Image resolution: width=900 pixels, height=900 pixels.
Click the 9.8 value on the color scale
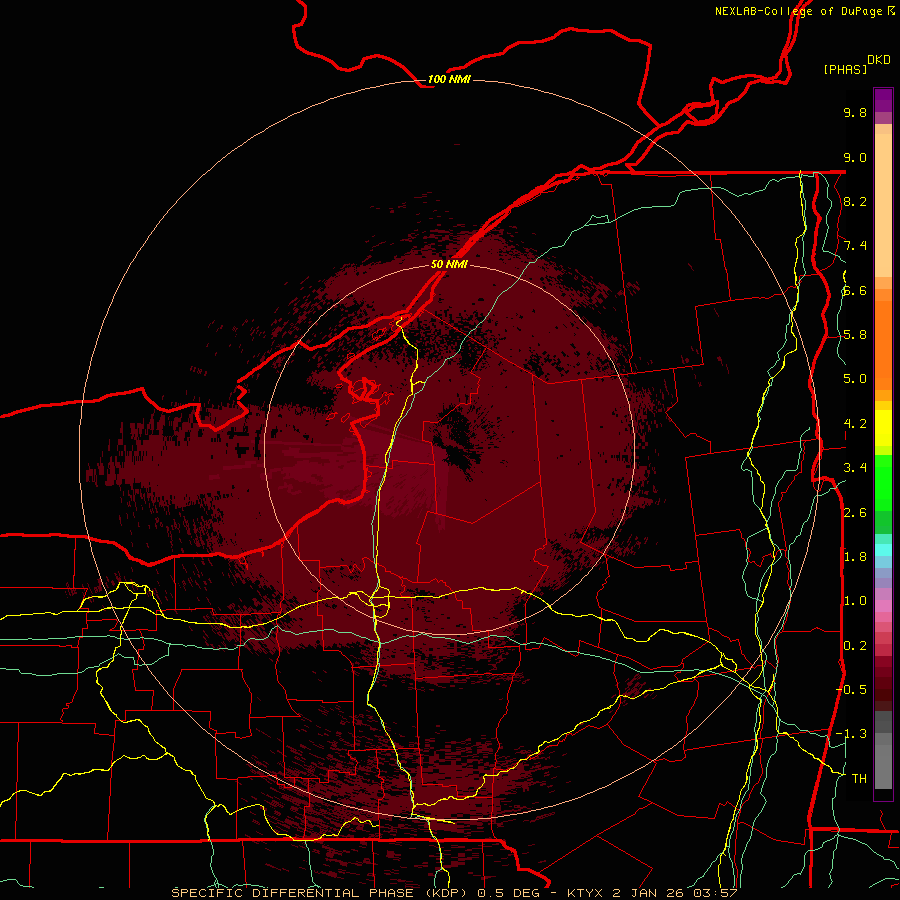coord(855,112)
